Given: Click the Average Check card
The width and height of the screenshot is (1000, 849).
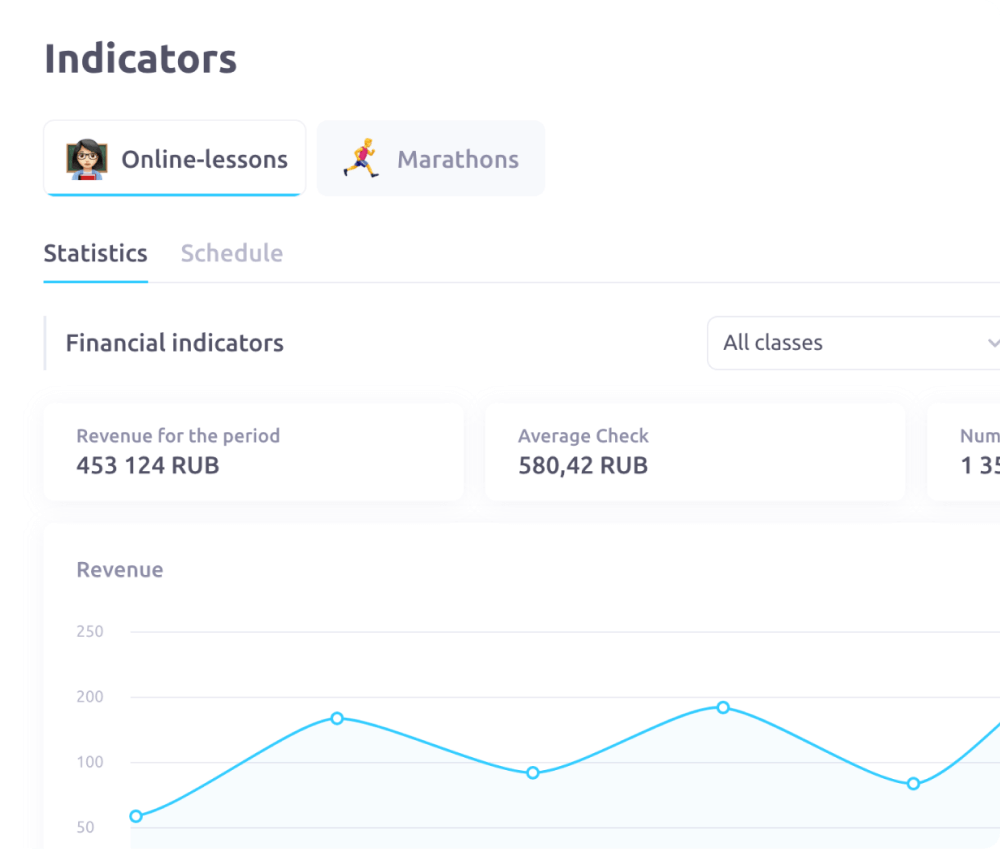Looking at the screenshot, I should pyautogui.click(x=695, y=452).
